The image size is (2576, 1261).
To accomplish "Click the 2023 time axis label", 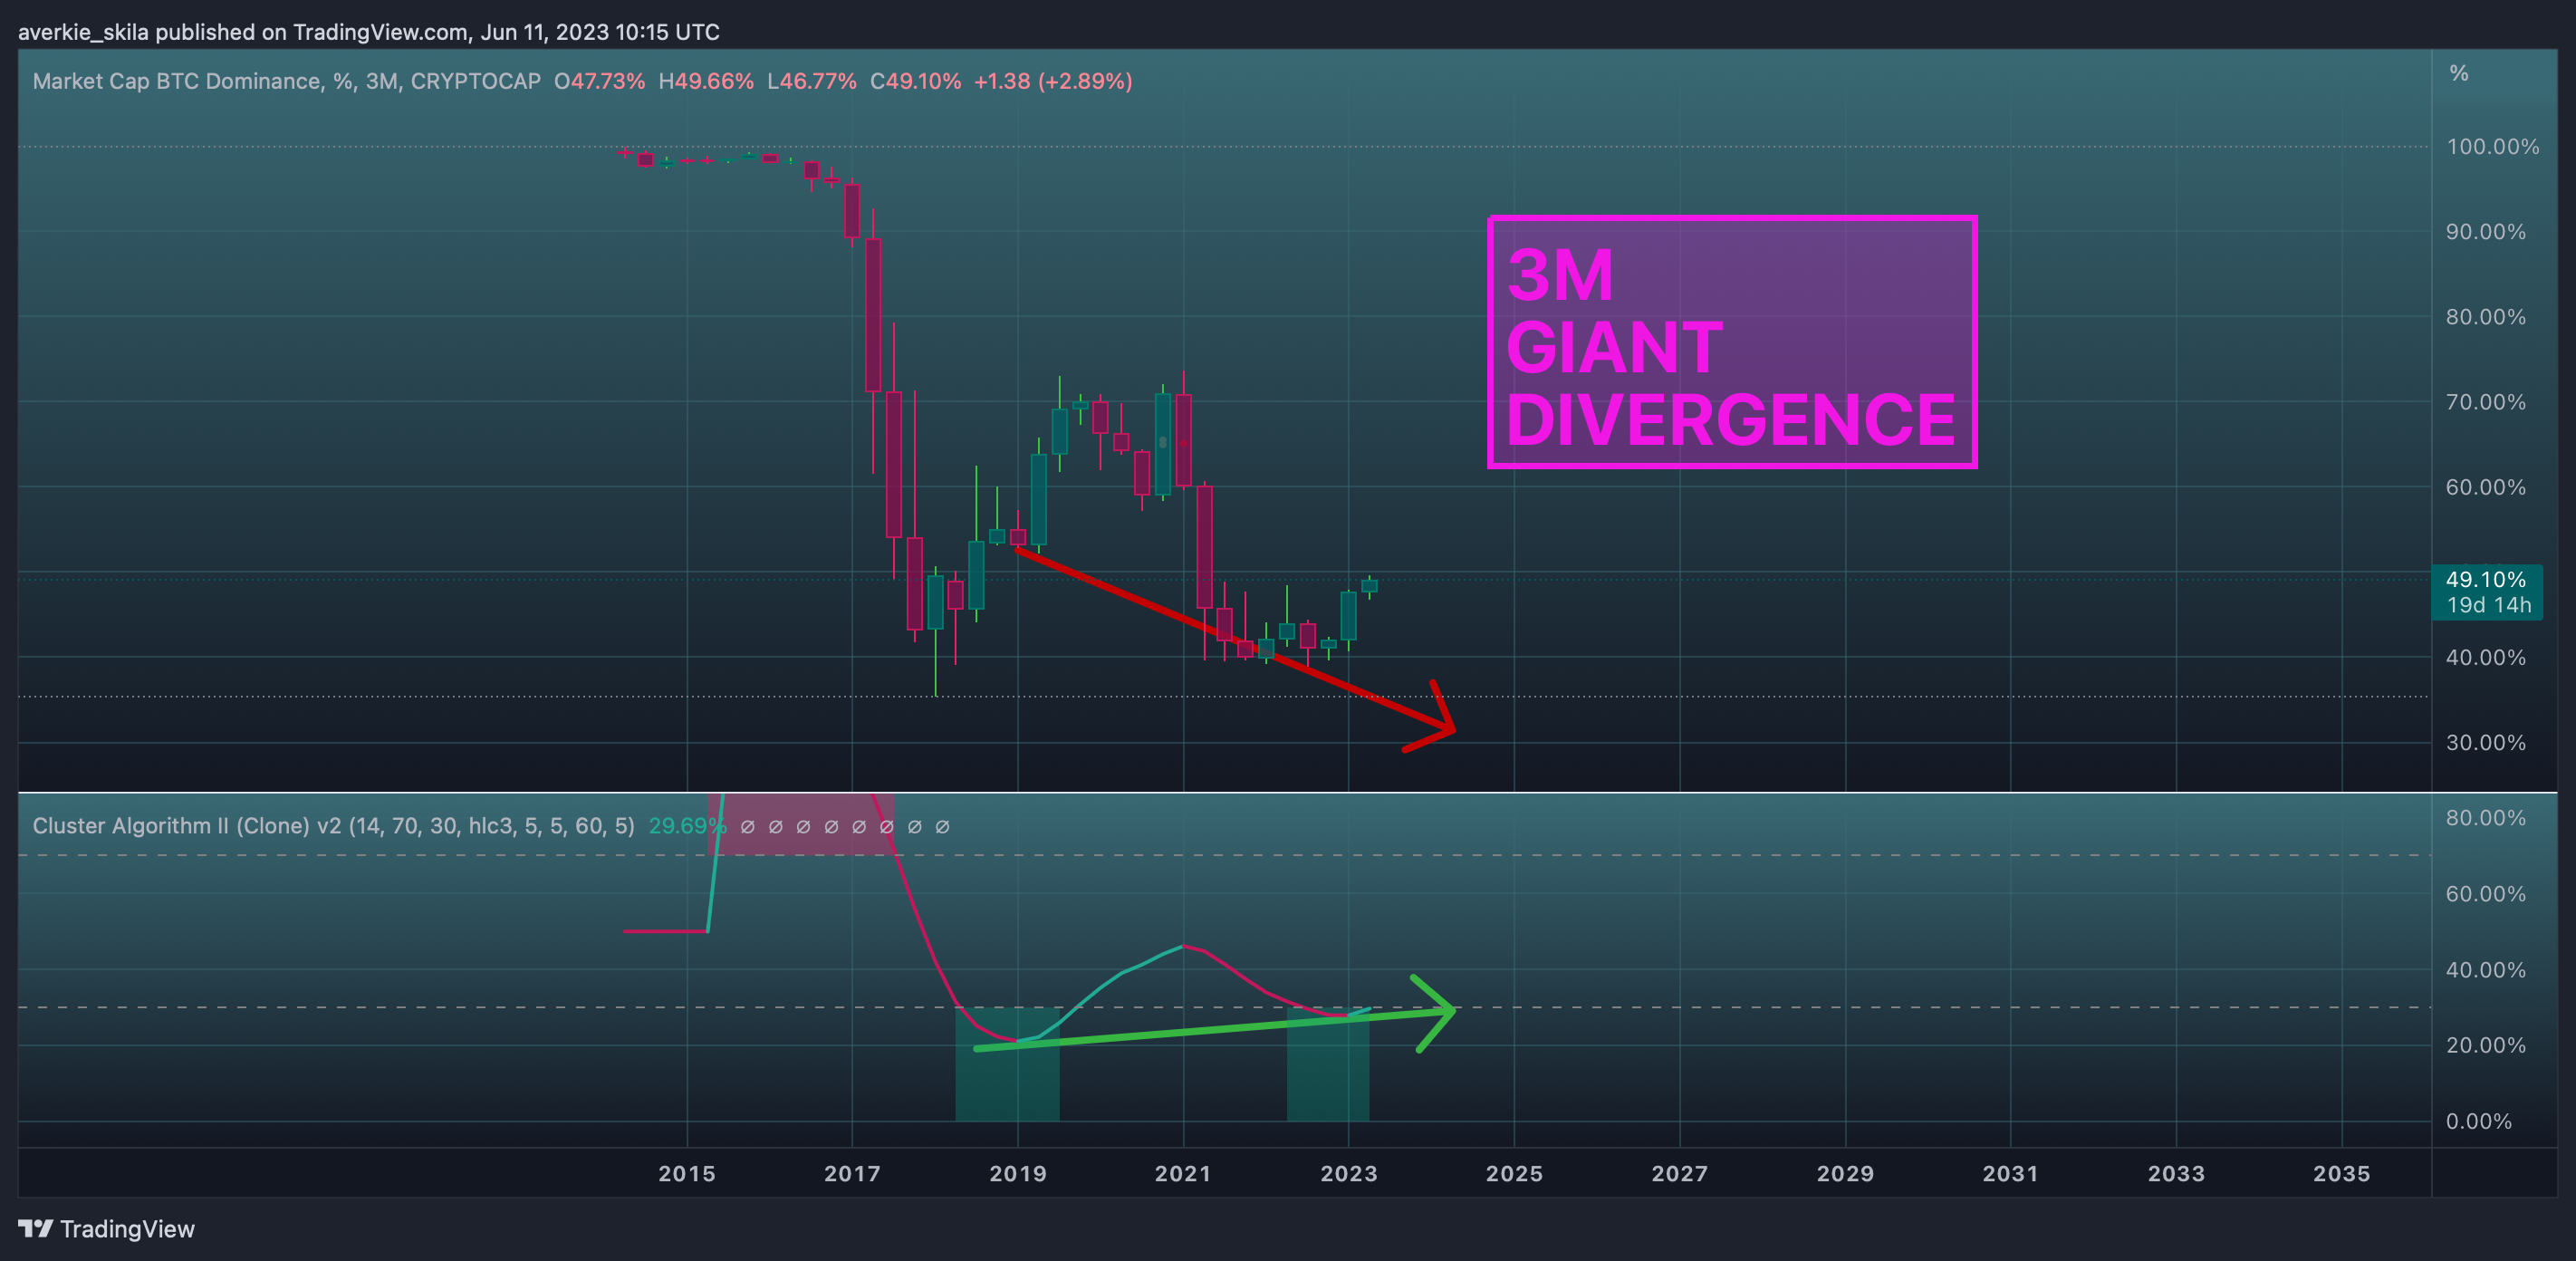I will [1349, 1174].
